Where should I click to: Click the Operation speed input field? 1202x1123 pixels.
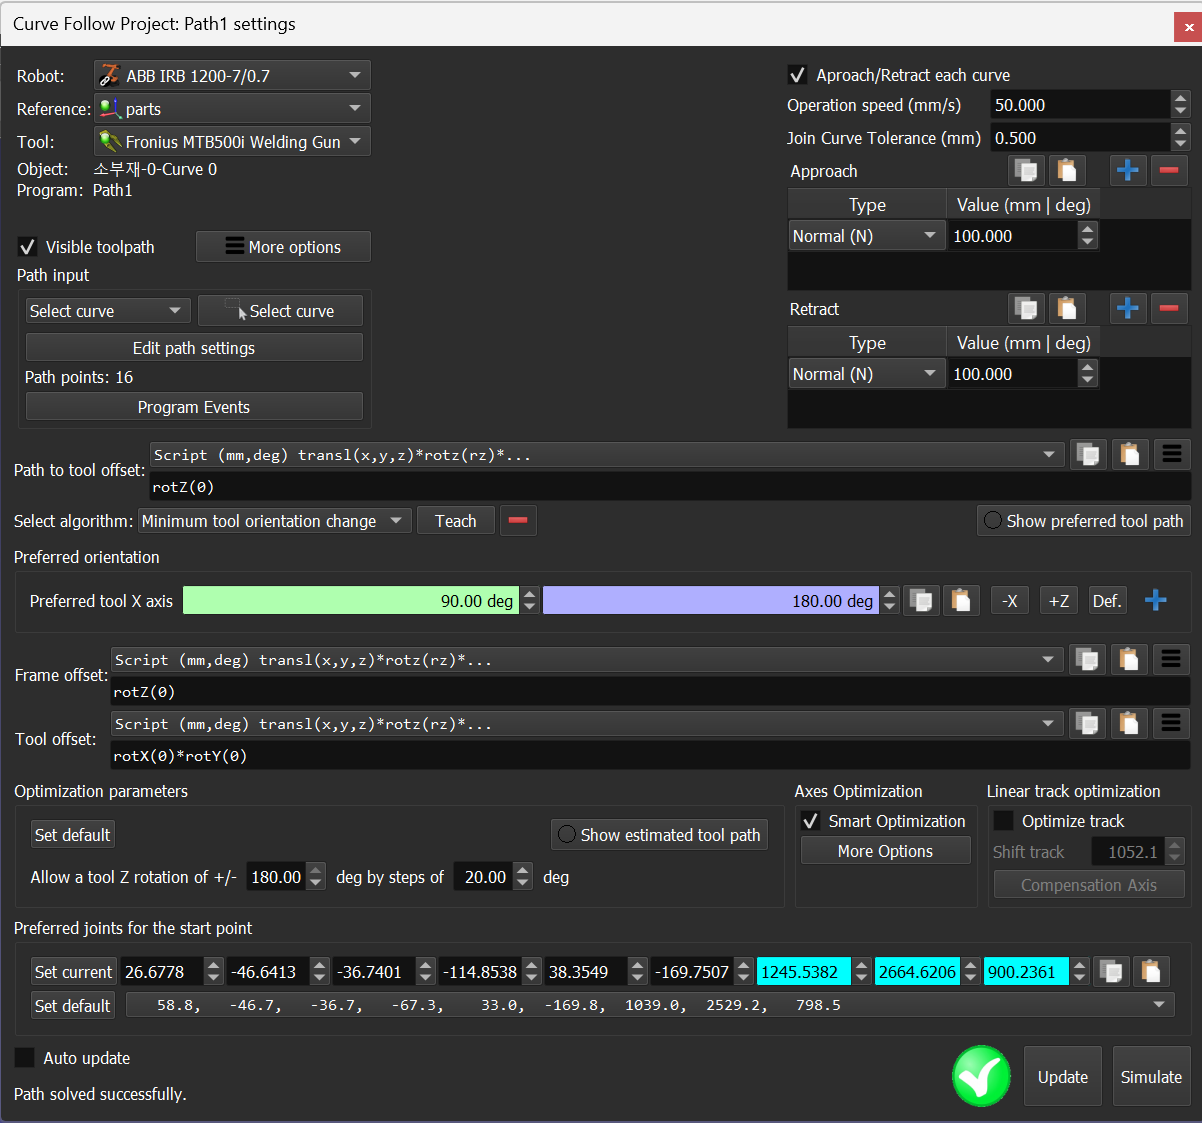[1079, 105]
